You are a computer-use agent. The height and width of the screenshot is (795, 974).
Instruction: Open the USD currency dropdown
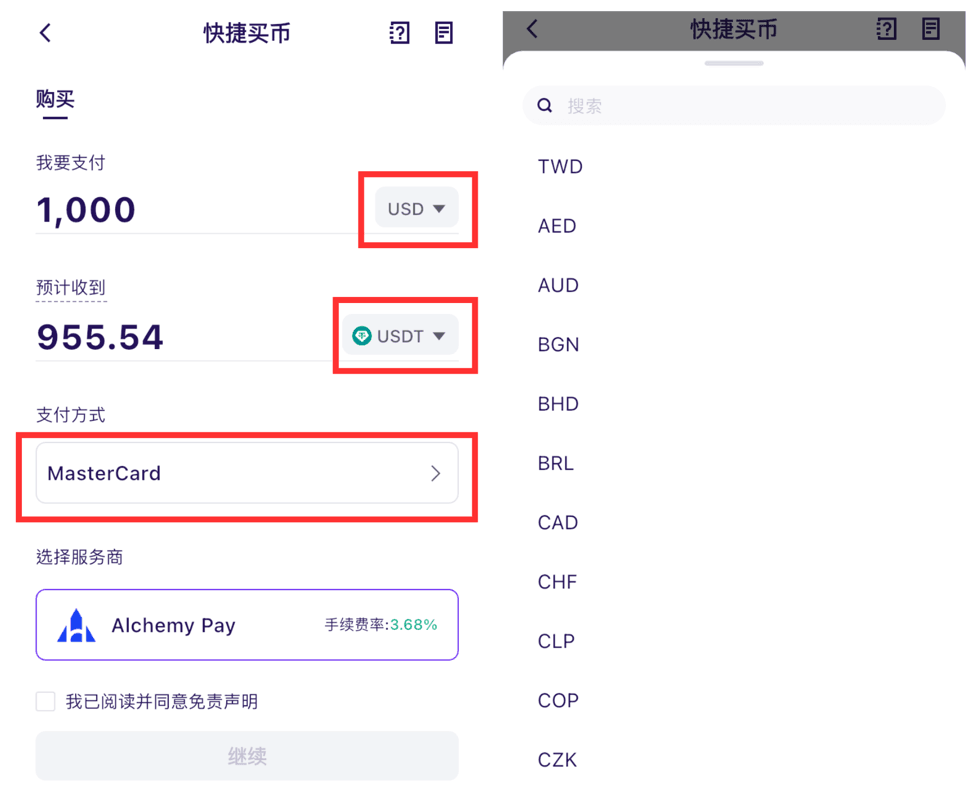tap(417, 208)
